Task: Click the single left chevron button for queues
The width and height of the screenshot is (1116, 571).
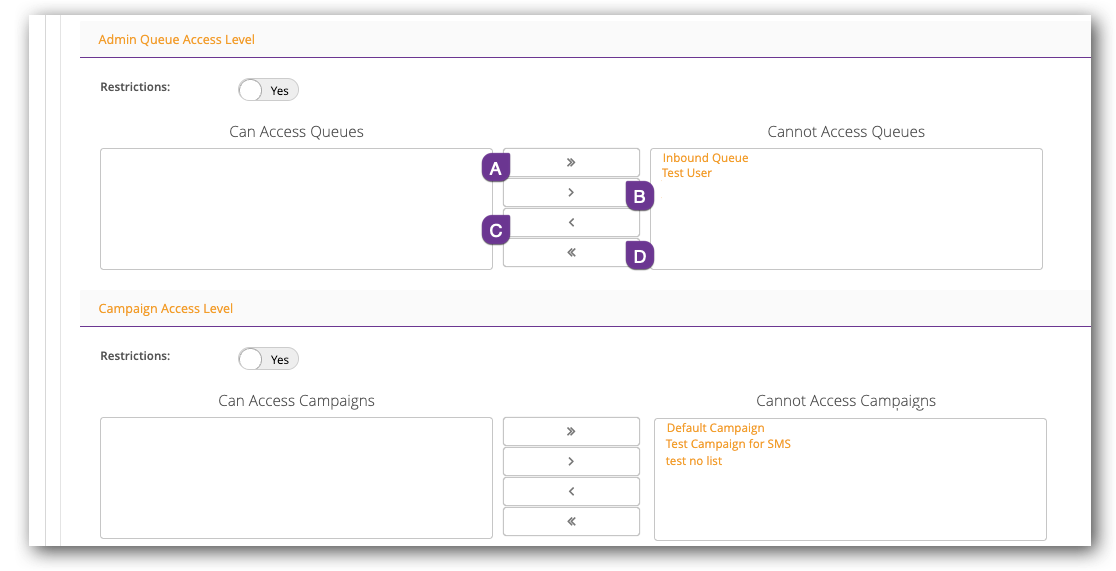Action: [x=571, y=222]
